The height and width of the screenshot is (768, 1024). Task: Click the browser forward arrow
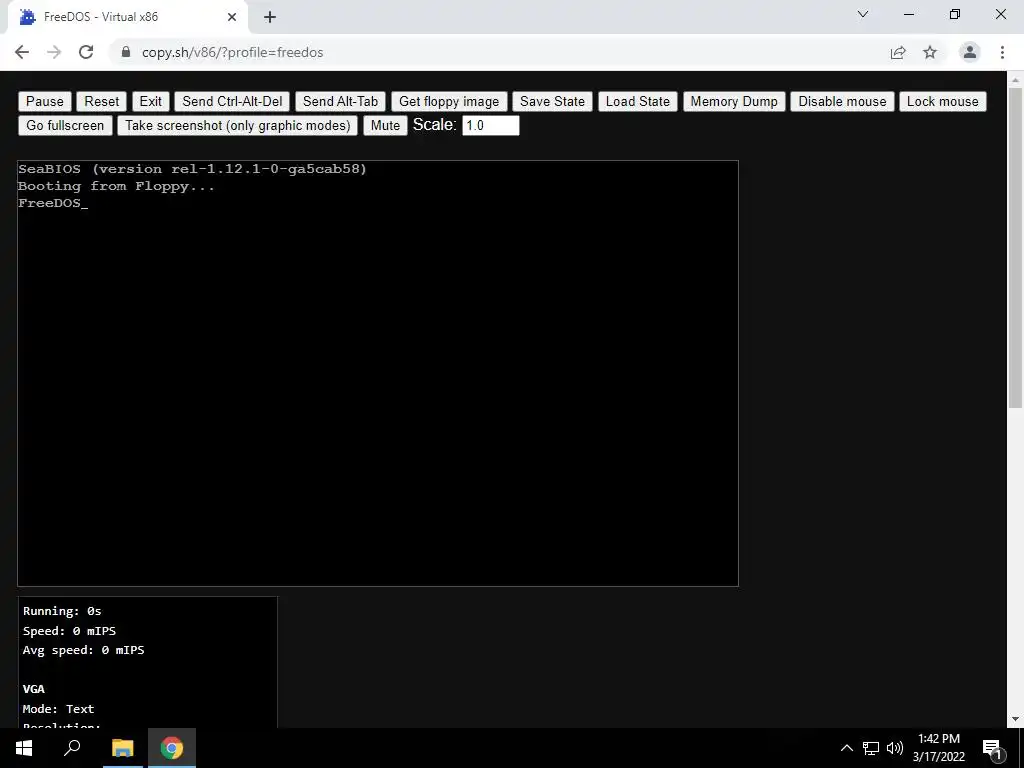point(54,52)
